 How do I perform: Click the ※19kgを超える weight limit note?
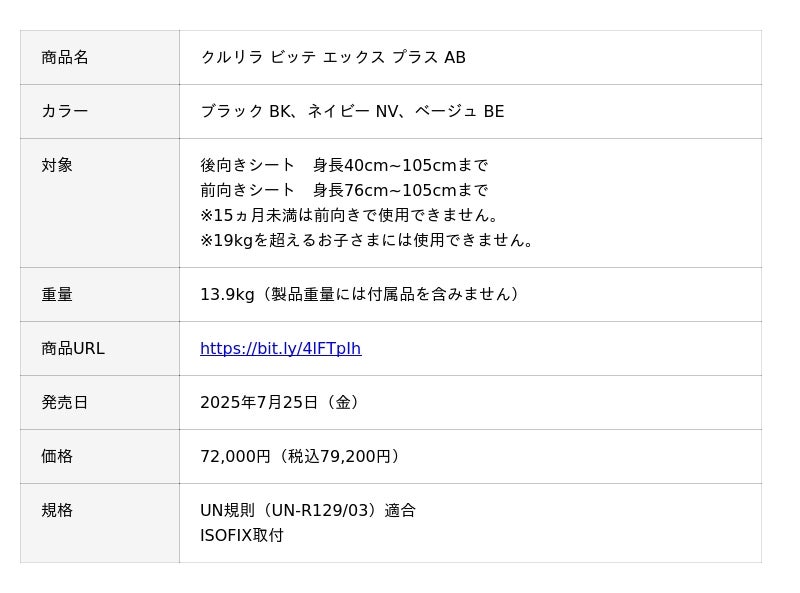368,241
